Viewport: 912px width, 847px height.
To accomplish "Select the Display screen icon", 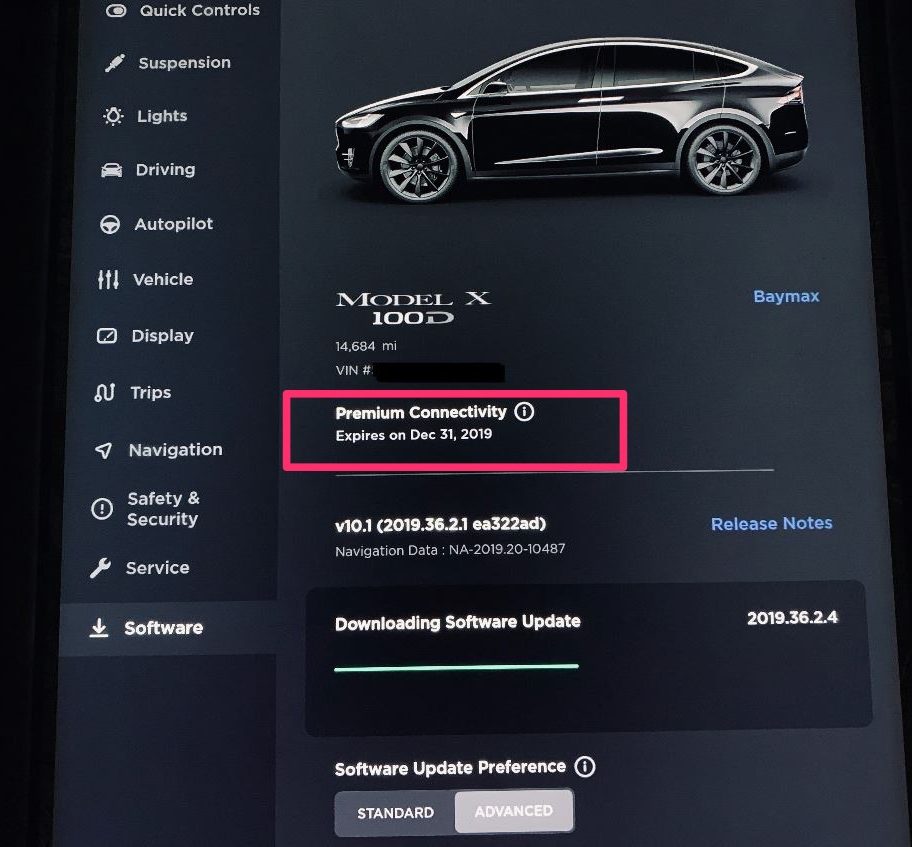I will 106,336.
